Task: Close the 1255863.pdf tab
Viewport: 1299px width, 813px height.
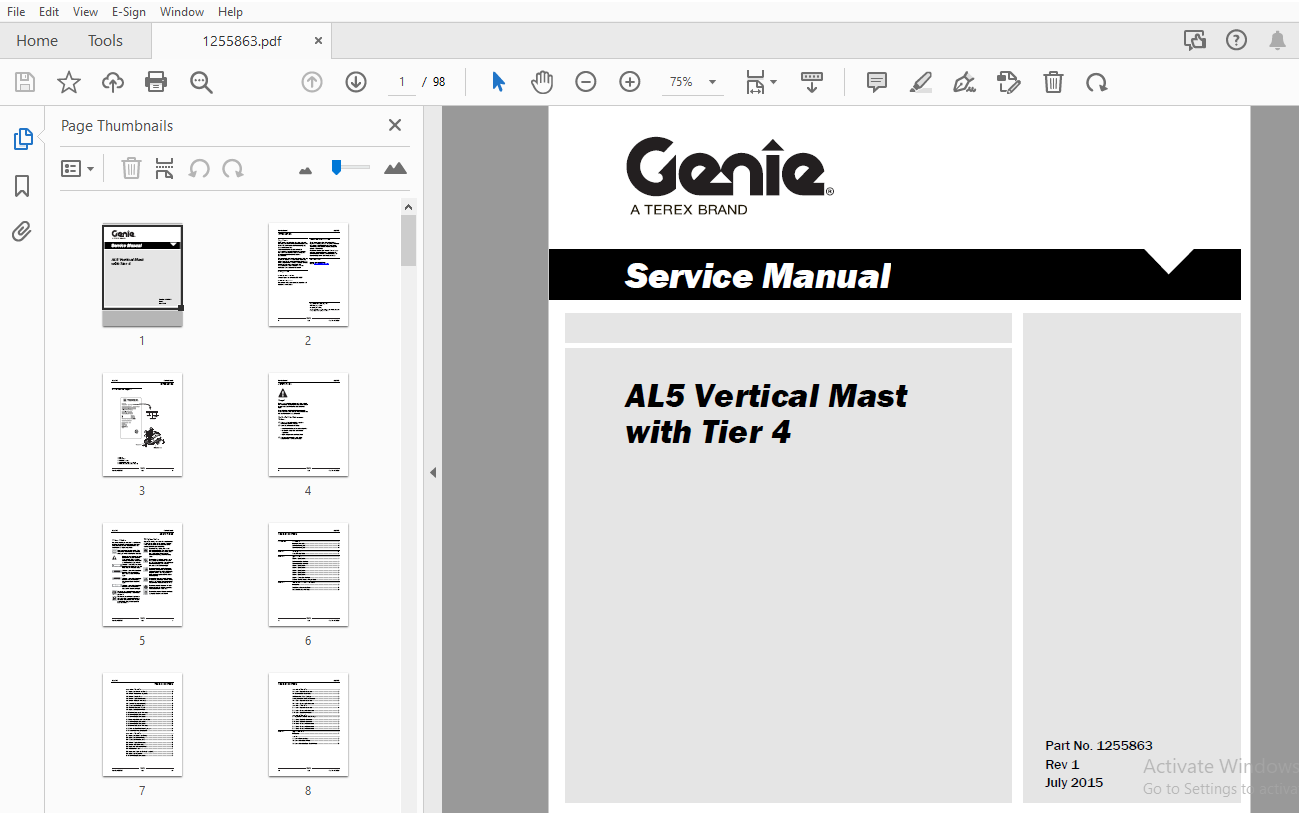Action: pyautogui.click(x=318, y=41)
